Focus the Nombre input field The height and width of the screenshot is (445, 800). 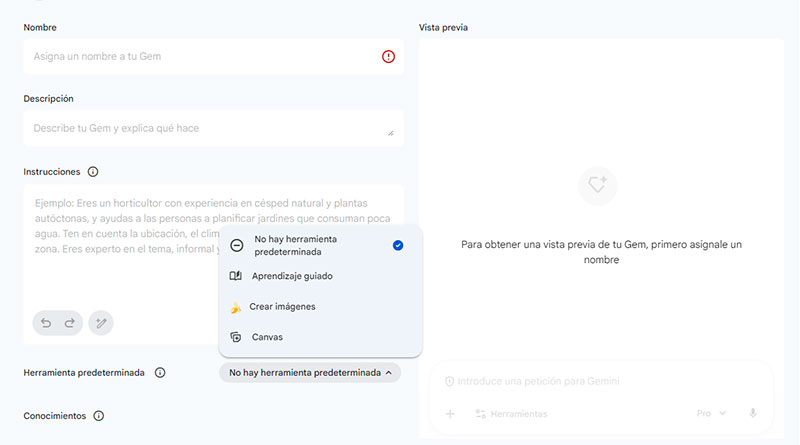click(x=200, y=57)
